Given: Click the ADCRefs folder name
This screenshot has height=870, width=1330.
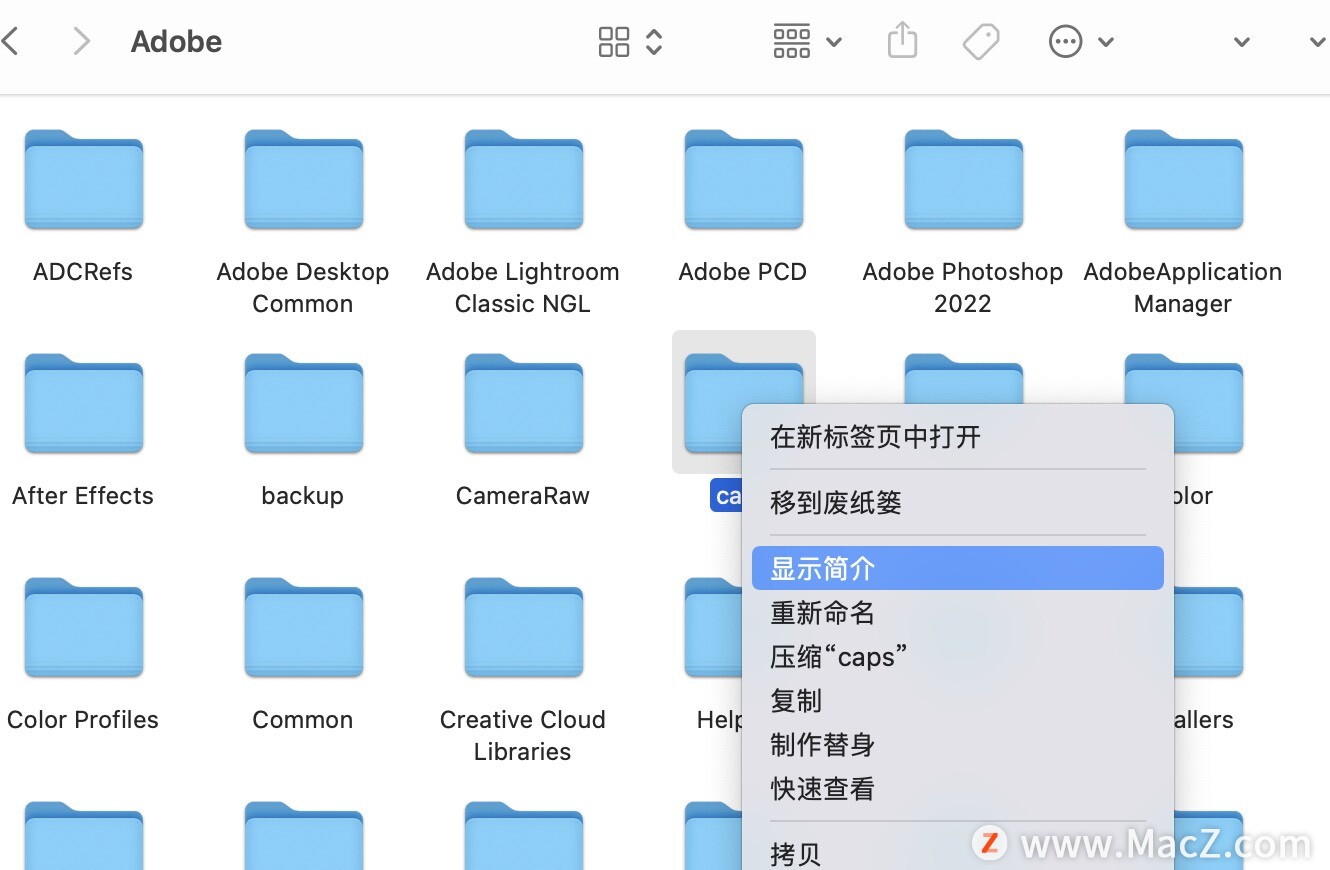Looking at the screenshot, I should (x=83, y=272).
